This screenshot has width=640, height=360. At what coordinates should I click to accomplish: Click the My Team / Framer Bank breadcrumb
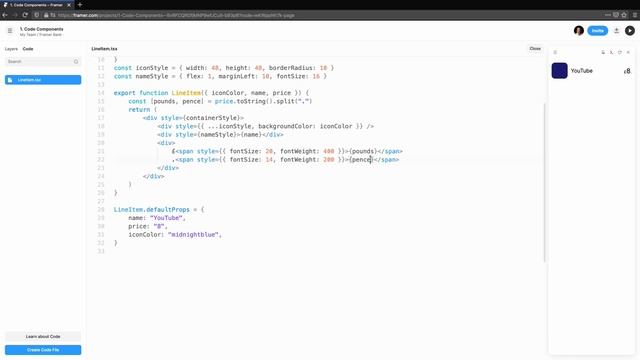41,35
